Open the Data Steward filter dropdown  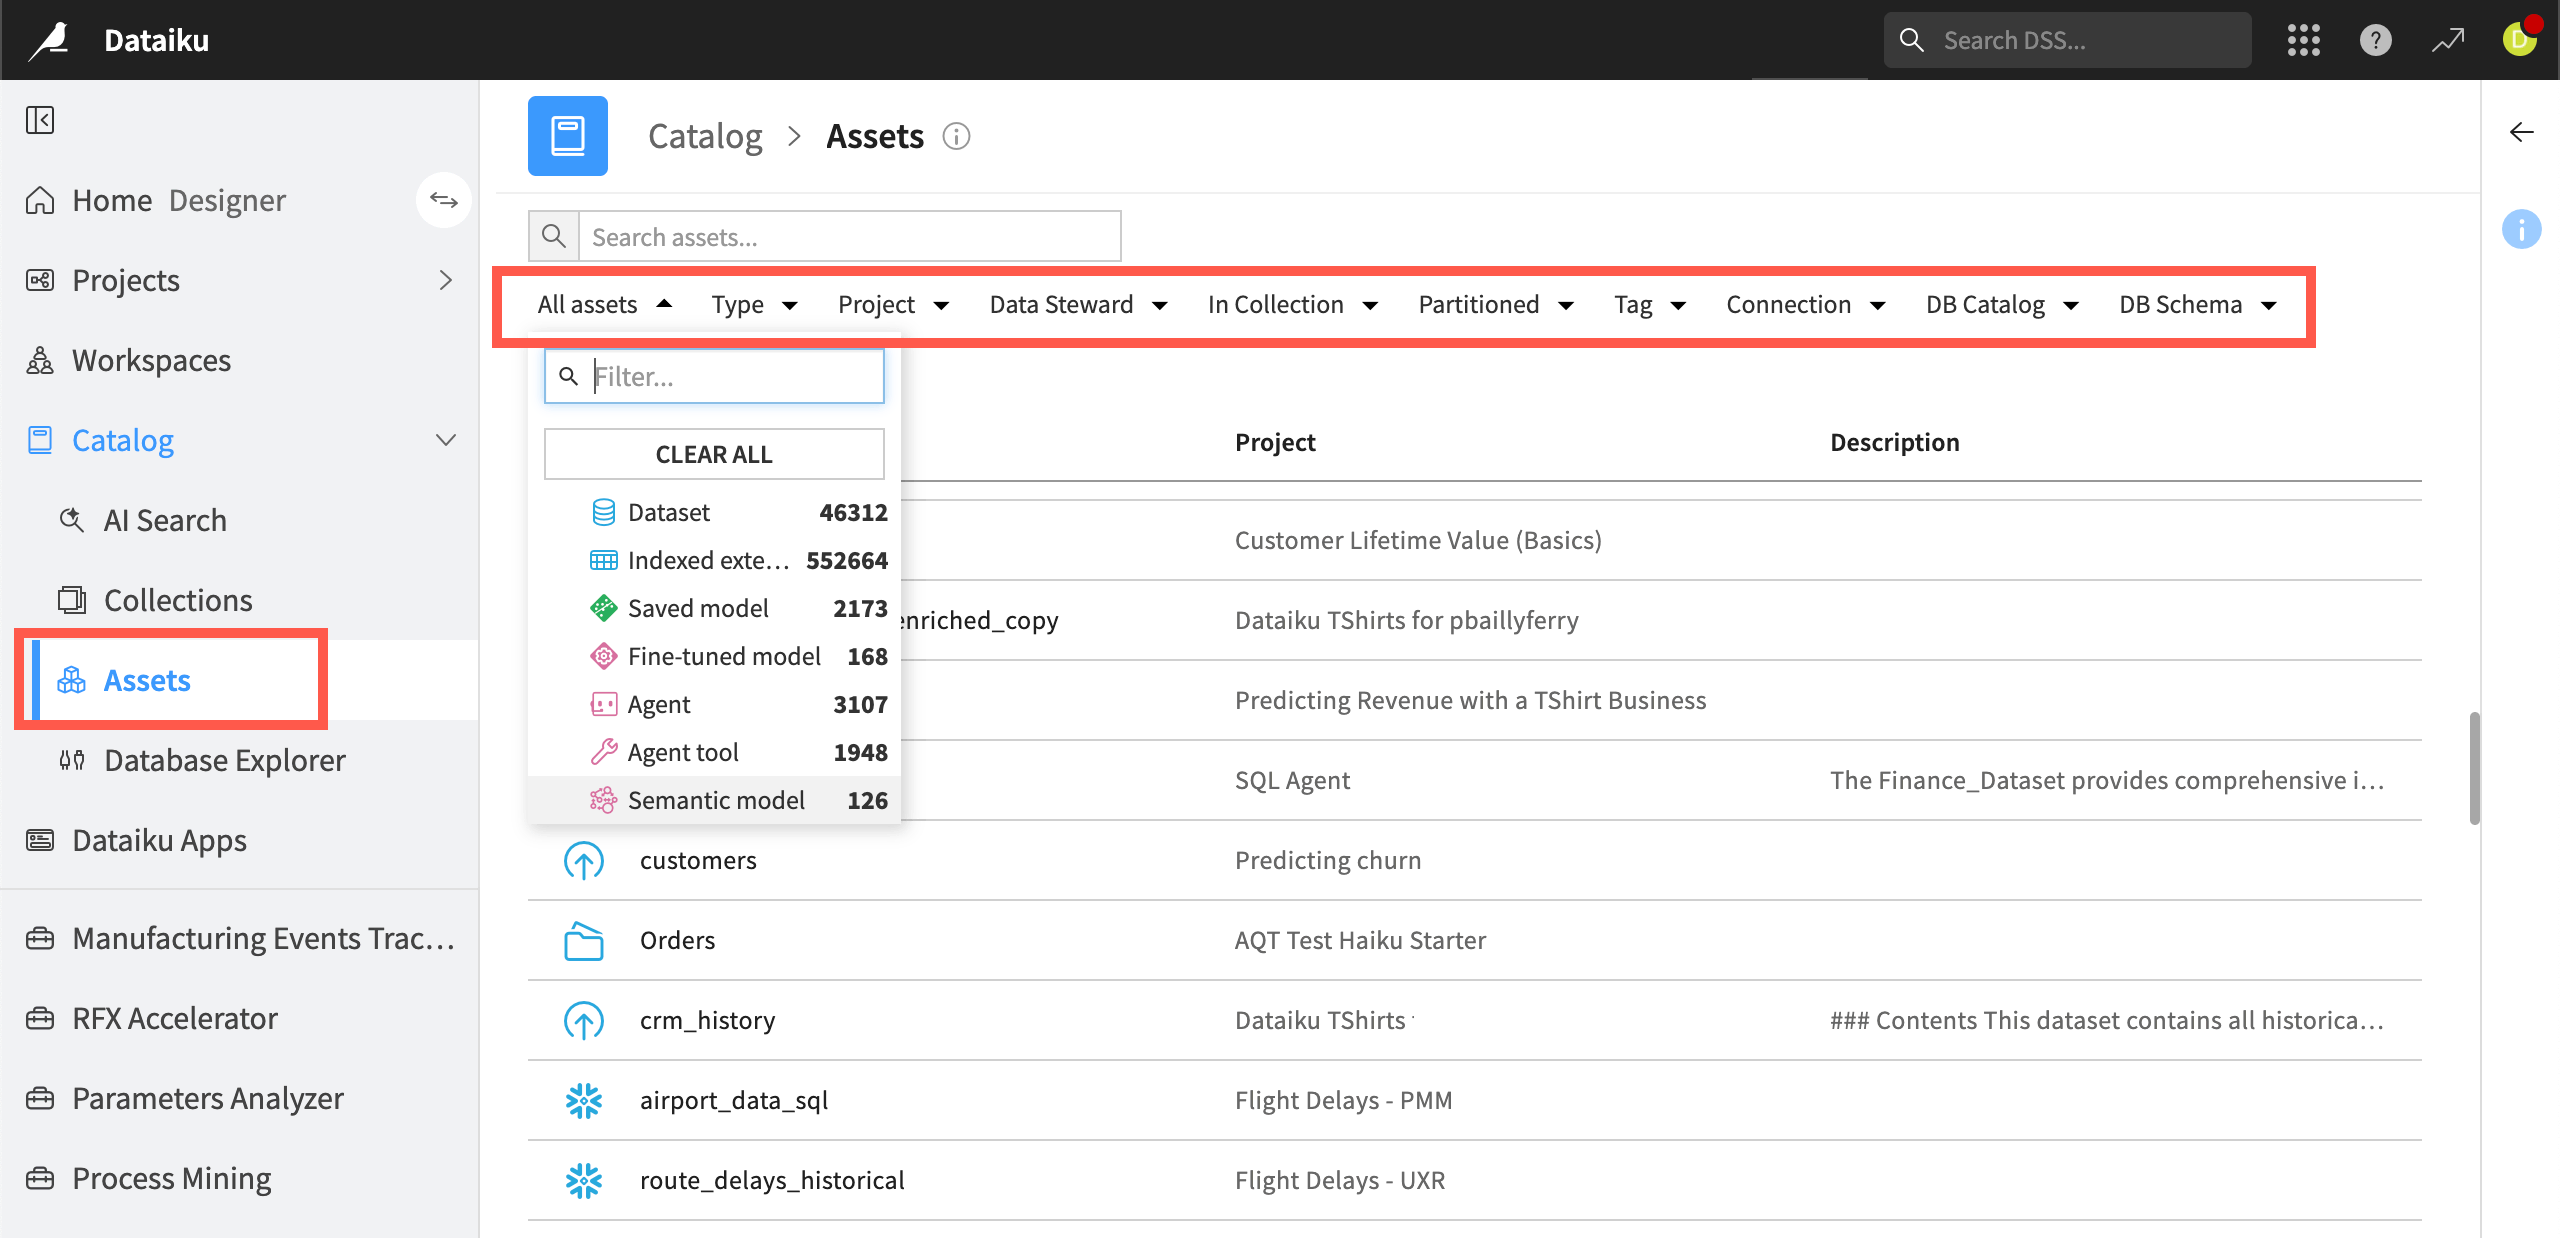tap(1079, 304)
